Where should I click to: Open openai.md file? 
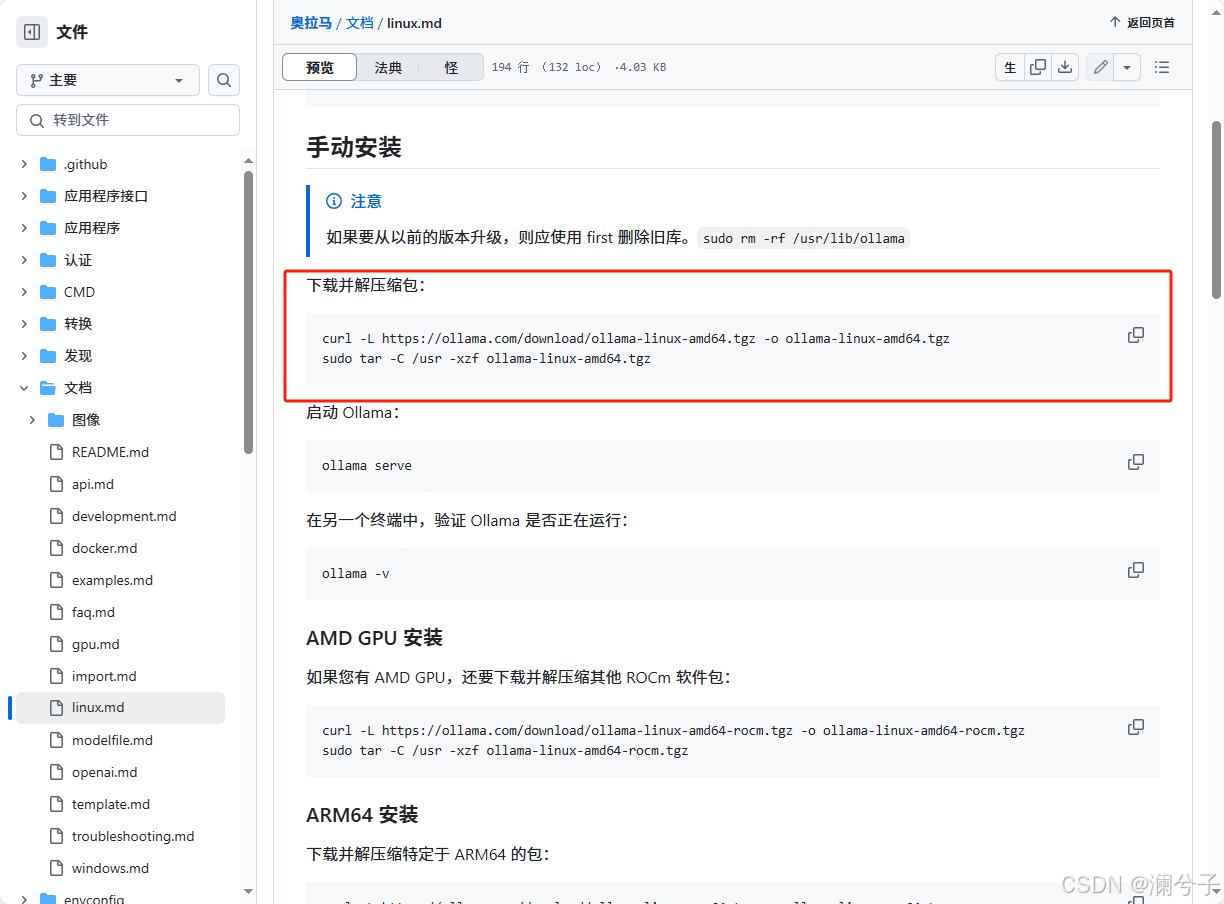[105, 772]
